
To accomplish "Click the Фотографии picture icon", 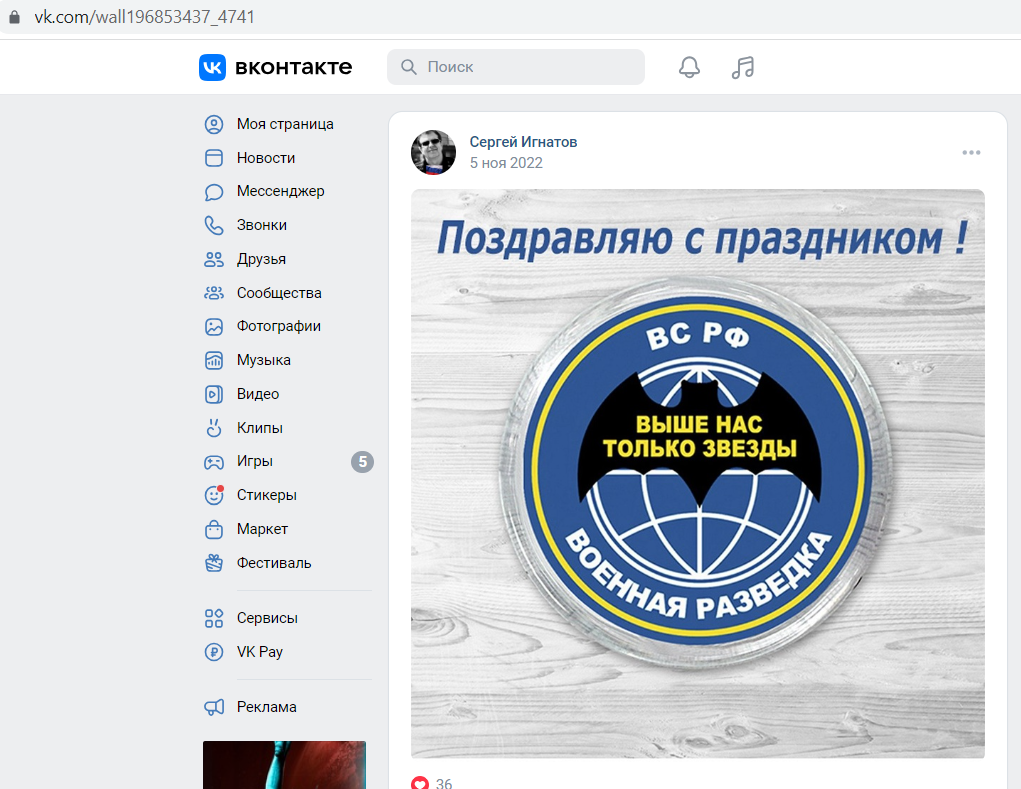I will (x=214, y=327).
